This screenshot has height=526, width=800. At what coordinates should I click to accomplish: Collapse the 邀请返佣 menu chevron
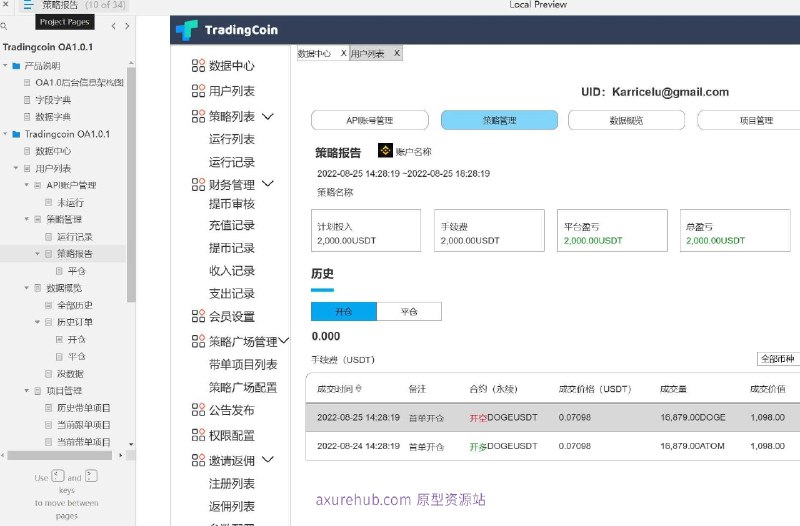[x=268, y=459]
